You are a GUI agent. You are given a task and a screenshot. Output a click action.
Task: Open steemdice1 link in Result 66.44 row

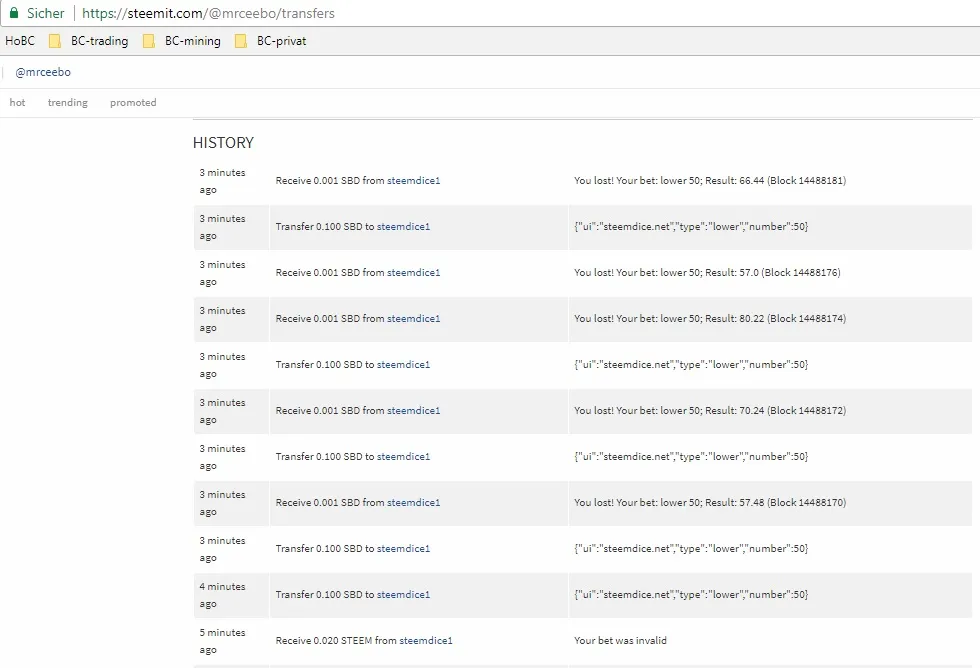pos(413,181)
